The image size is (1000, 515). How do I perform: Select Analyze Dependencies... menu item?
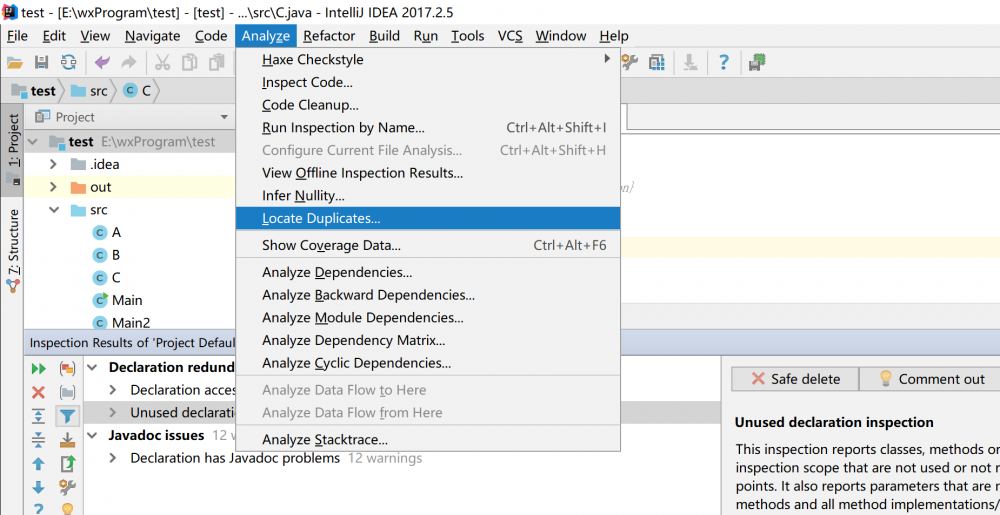(427, 273)
